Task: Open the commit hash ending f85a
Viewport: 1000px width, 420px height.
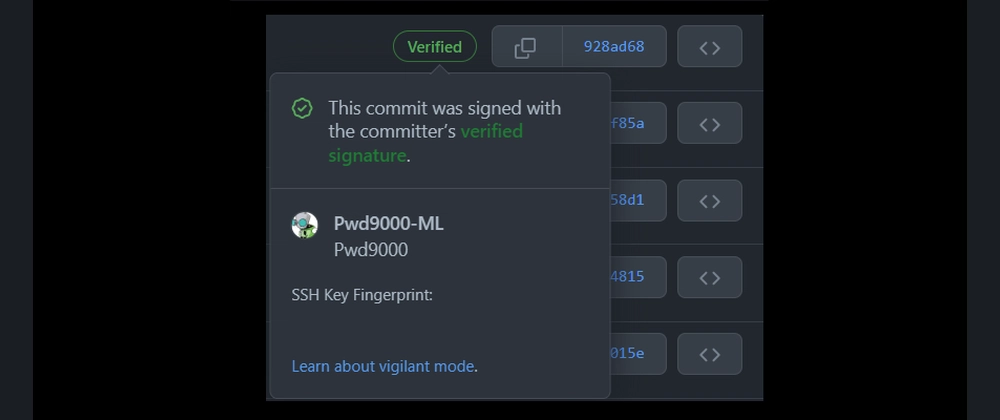Action: point(628,124)
